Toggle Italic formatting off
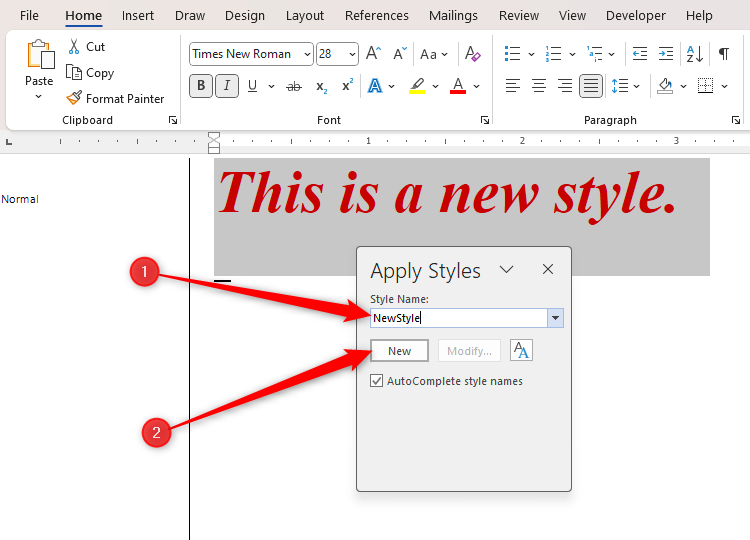Image resolution: width=750 pixels, height=540 pixels. (227, 87)
